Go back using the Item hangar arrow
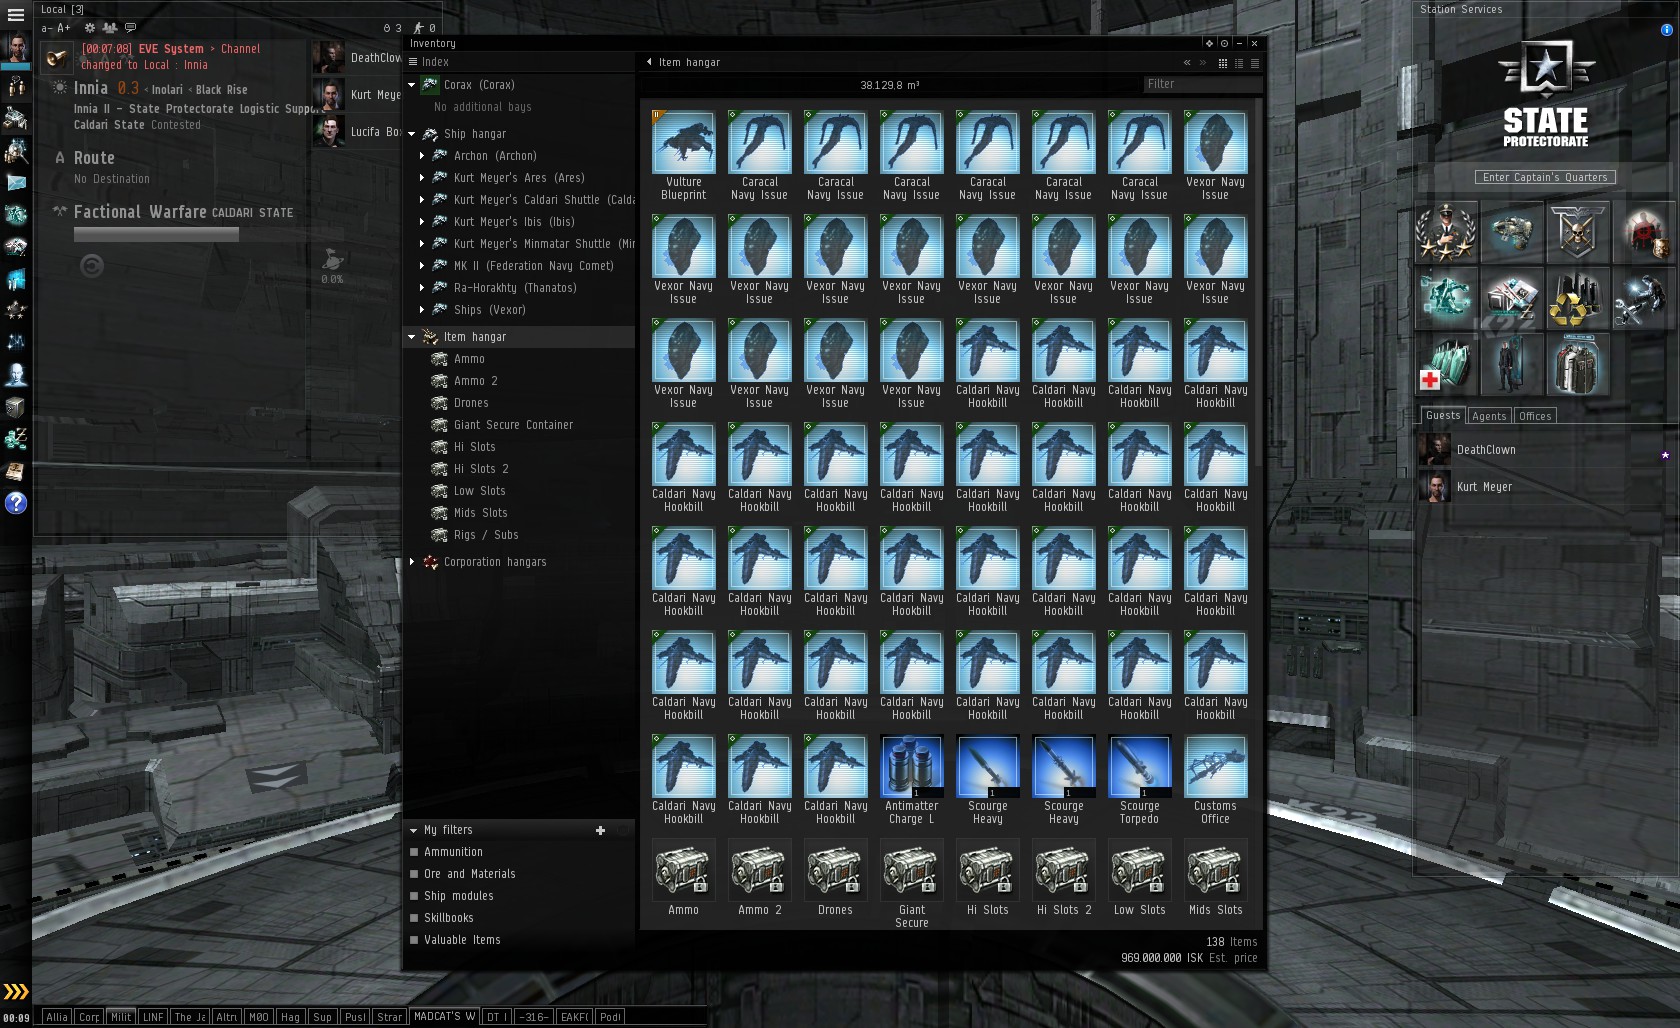 pyautogui.click(x=649, y=62)
